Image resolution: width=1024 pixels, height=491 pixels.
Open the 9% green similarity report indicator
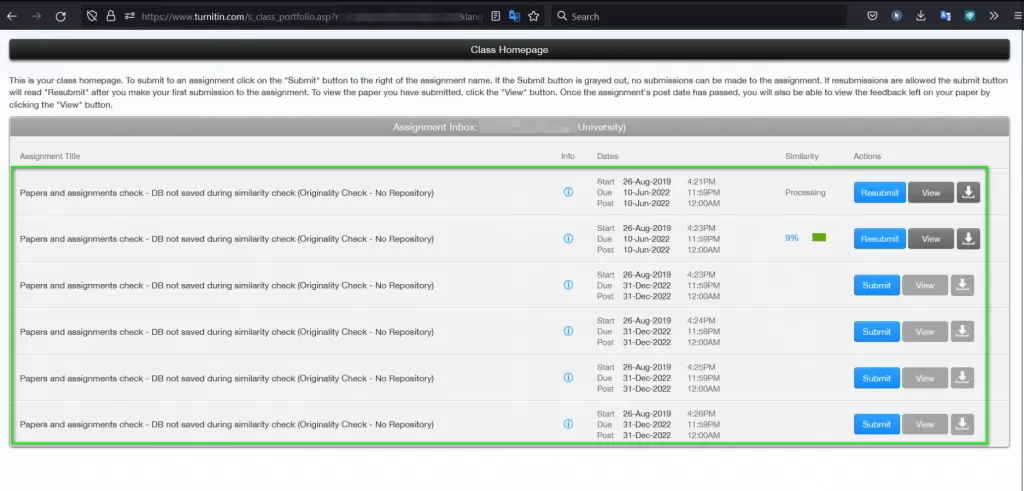pos(819,238)
